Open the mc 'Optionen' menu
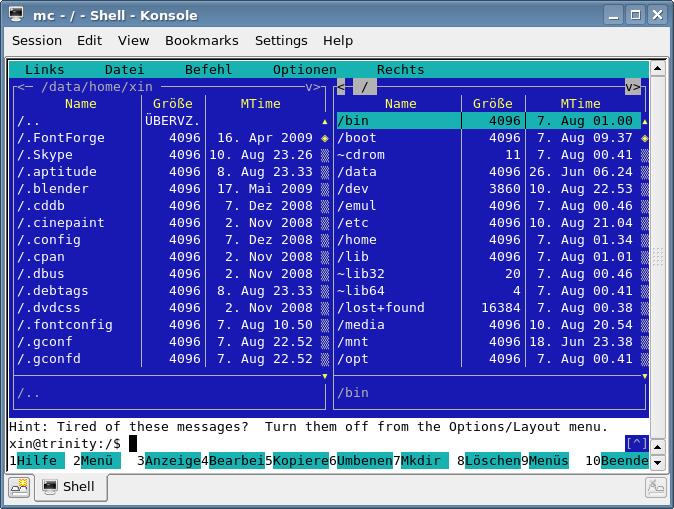Image resolution: width=674 pixels, height=509 pixels. (x=304, y=70)
